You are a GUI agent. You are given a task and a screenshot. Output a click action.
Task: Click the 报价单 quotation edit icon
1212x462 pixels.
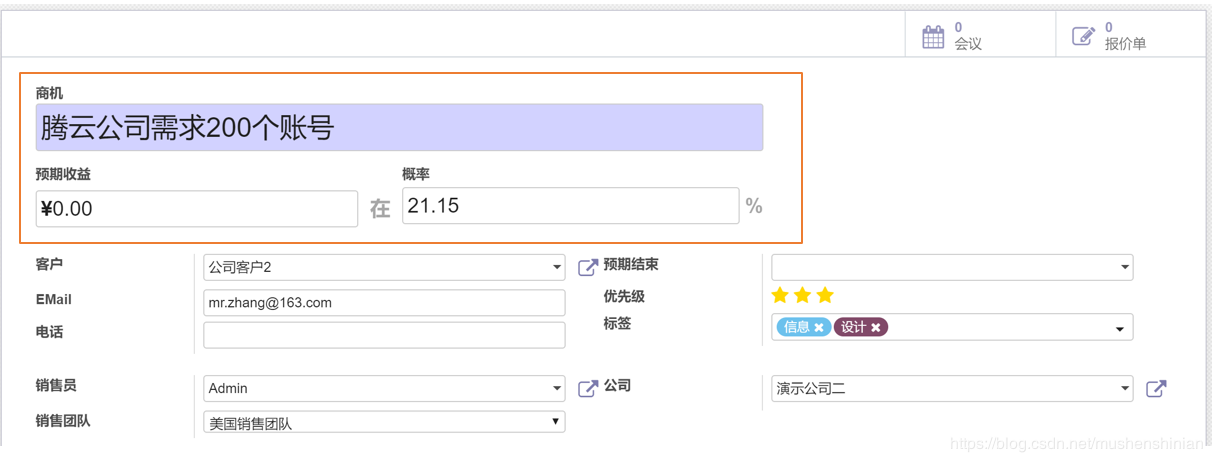pyautogui.click(x=1083, y=37)
